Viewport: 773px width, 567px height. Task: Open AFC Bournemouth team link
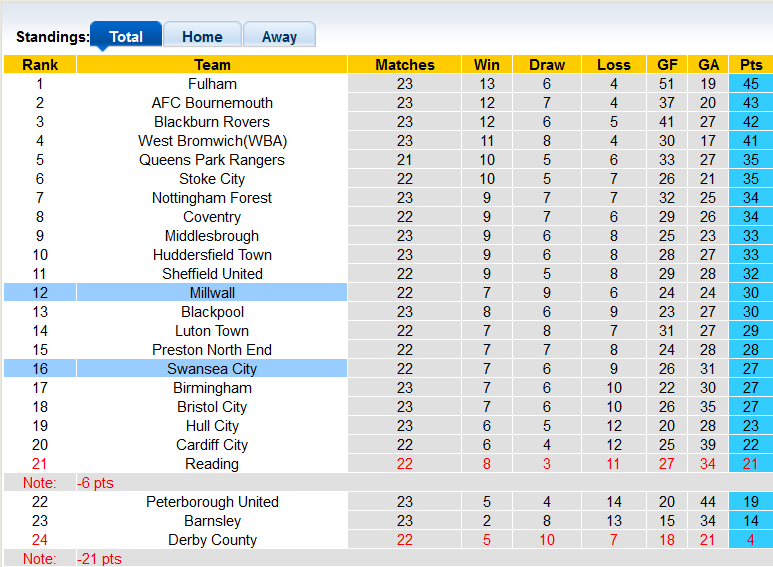pos(212,103)
